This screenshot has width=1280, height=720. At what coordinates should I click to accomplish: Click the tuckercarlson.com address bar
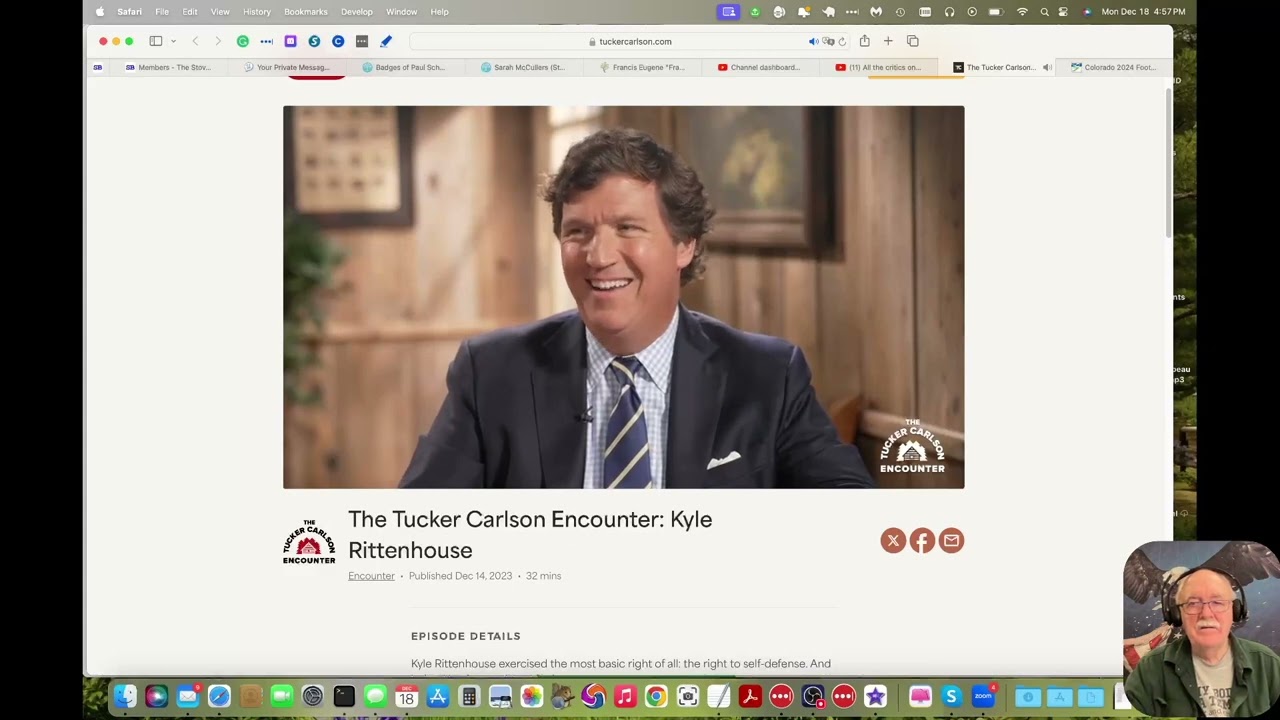[630, 41]
